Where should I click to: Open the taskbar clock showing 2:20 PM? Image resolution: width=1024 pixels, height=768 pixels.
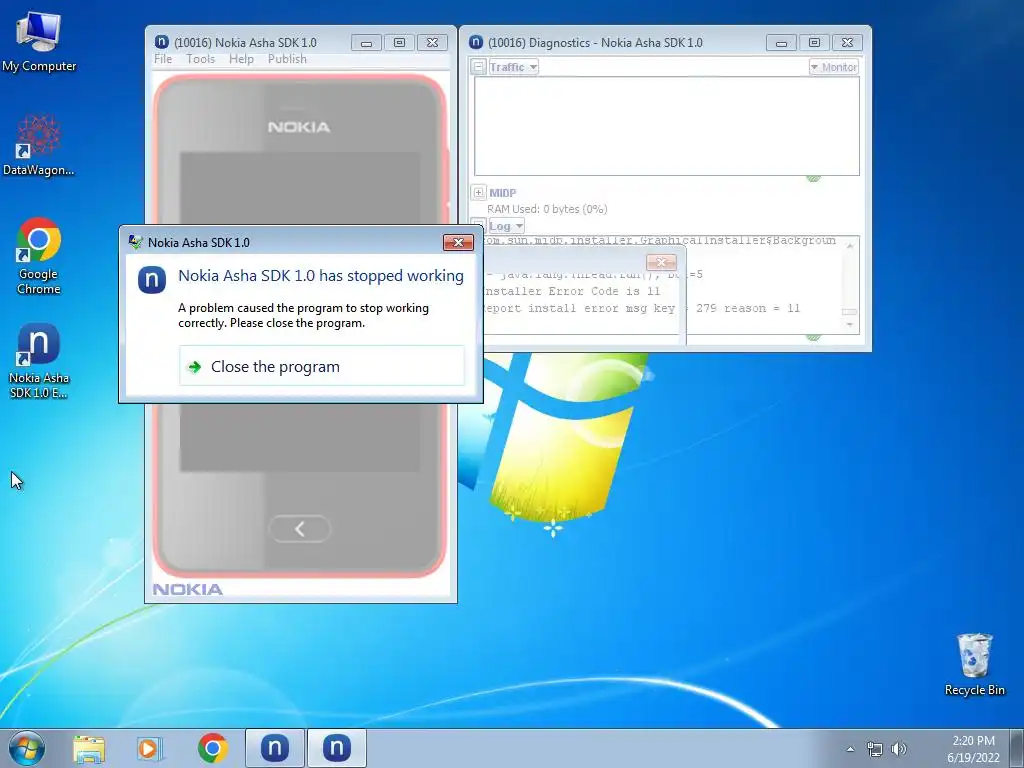pyautogui.click(x=973, y=749)
